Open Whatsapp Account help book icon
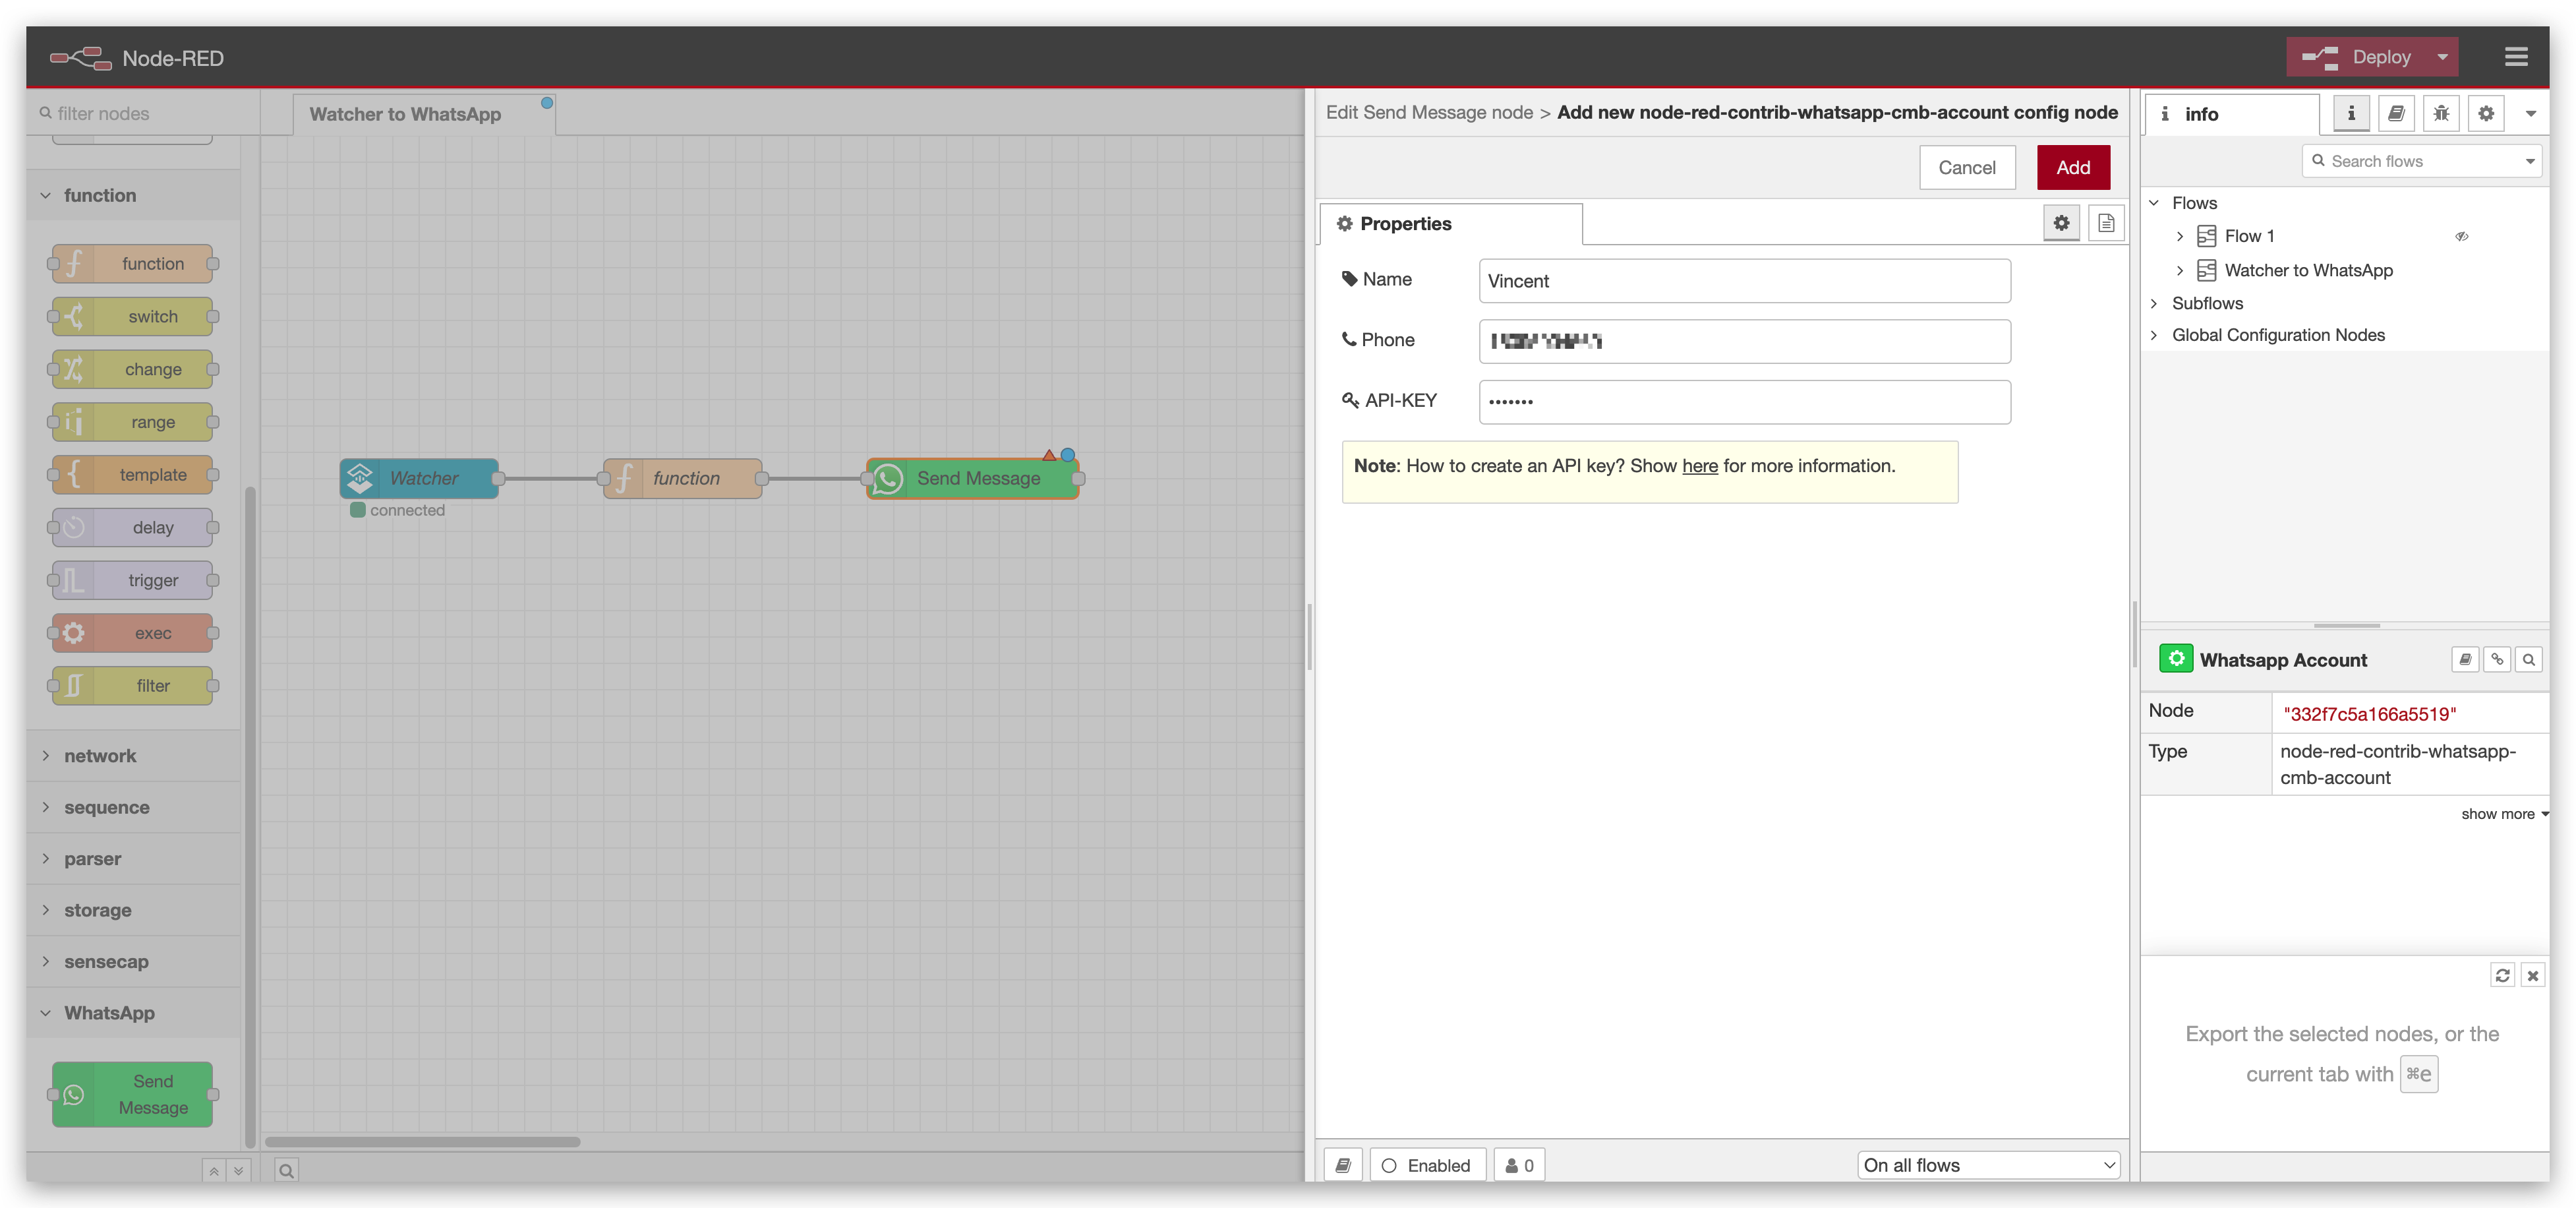Viewport: 2576px width, 1208px height. point(2465,660)
